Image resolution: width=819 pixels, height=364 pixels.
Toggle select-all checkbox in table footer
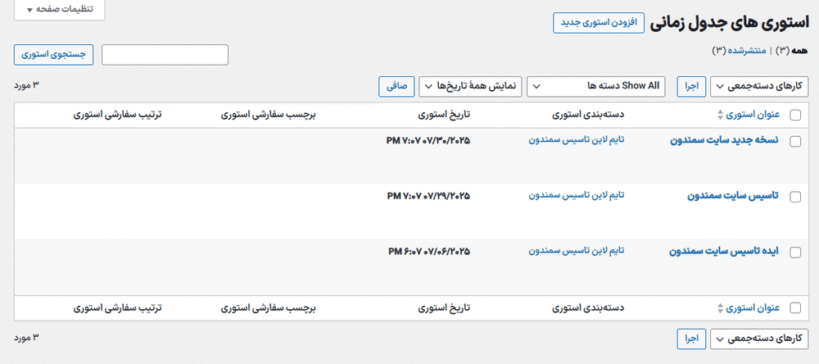tap(795, 308)
